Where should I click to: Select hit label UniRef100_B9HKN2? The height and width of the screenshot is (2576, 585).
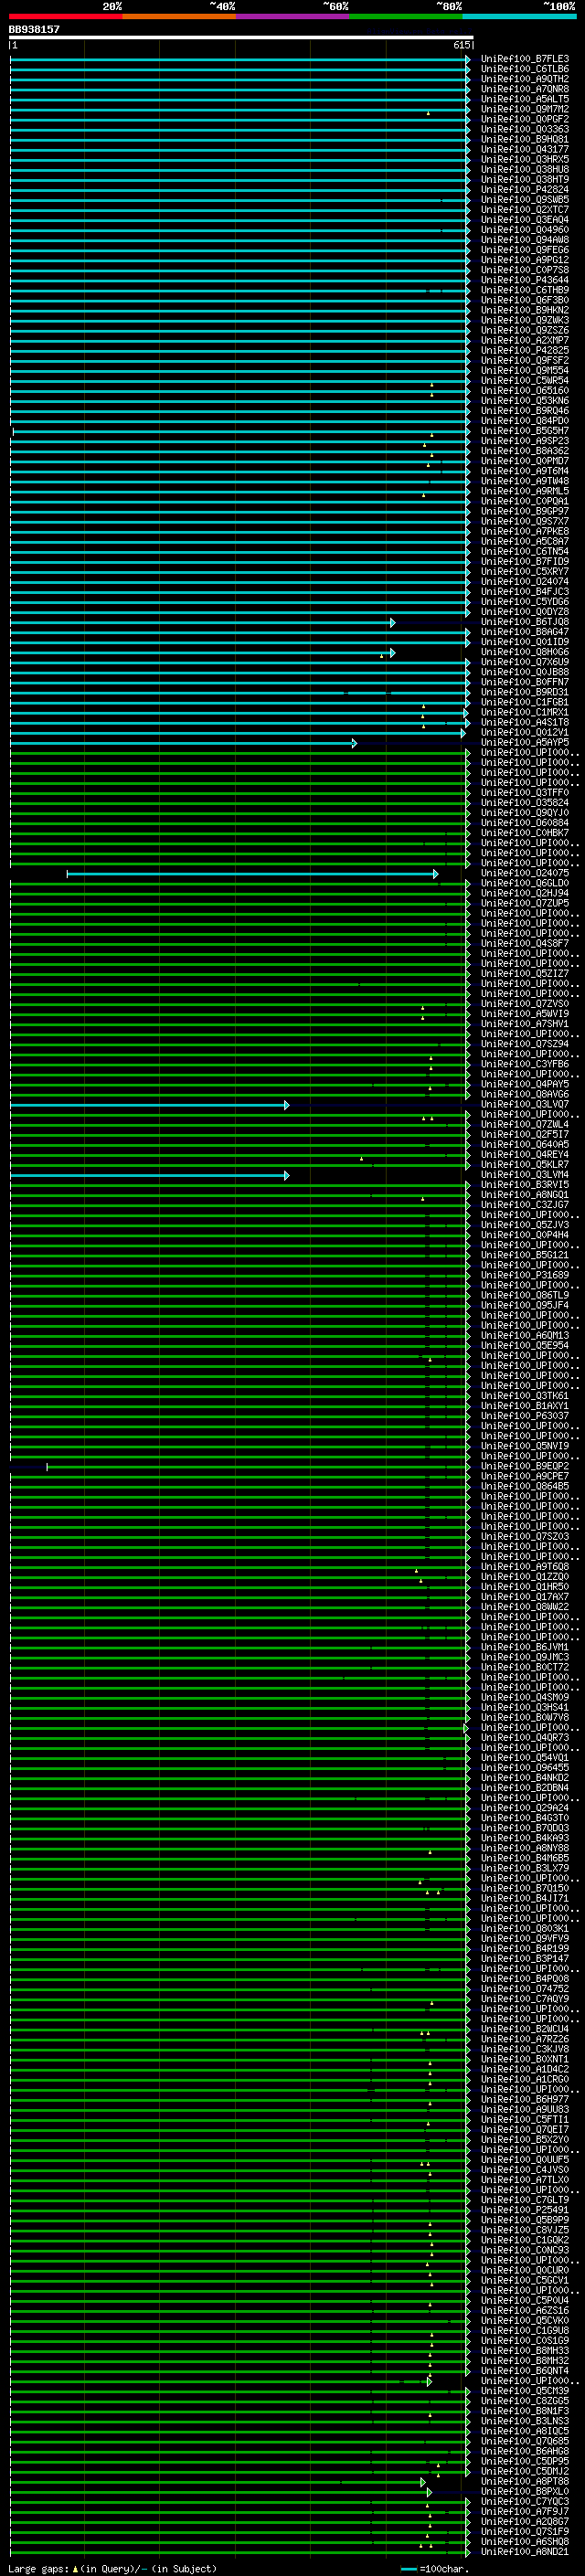click(x=525, y=310)
